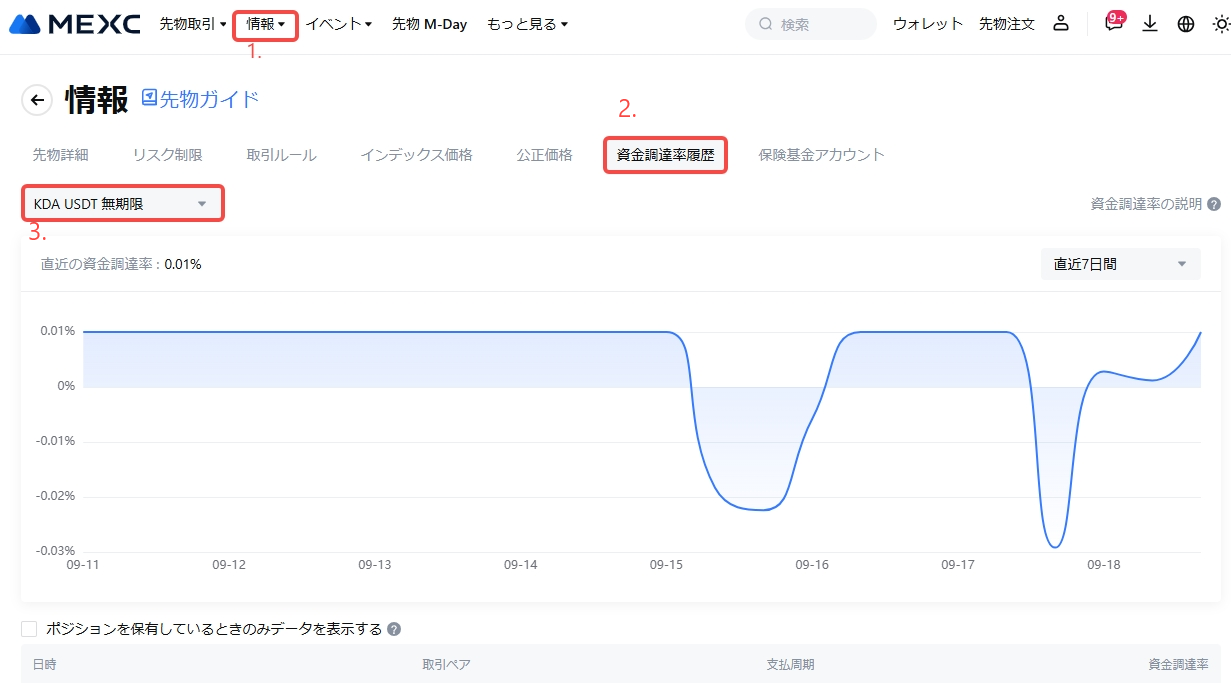Expand the KDA USDT 無期限 pair dropdown
Viewport: 1231px width, 683px height.
[122, 204]
